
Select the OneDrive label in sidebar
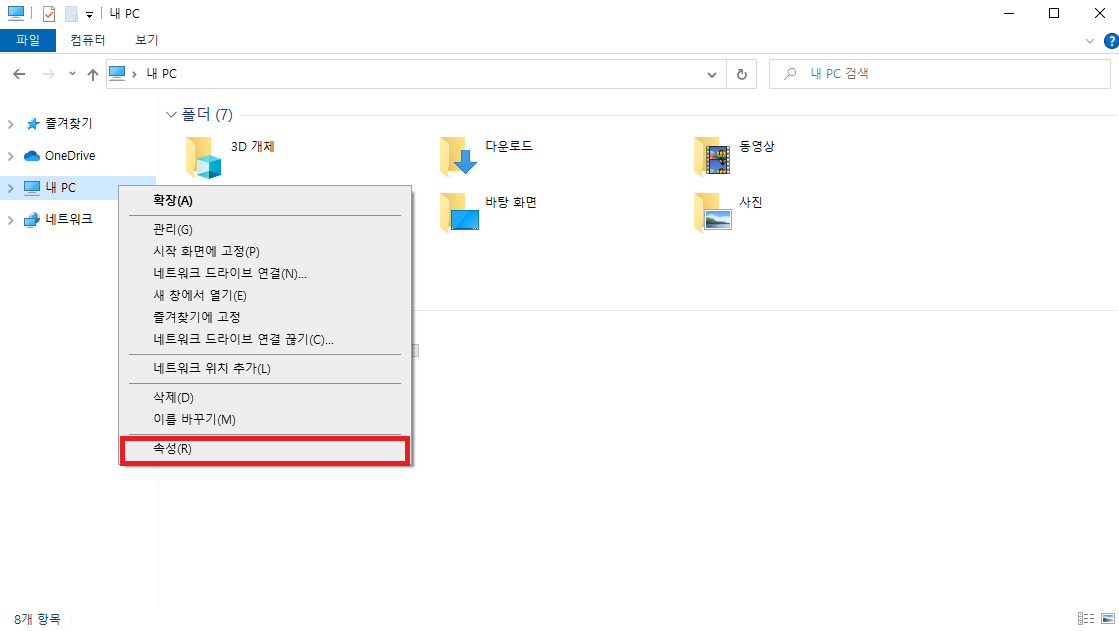pyautogui.click(x=70, y=156)
